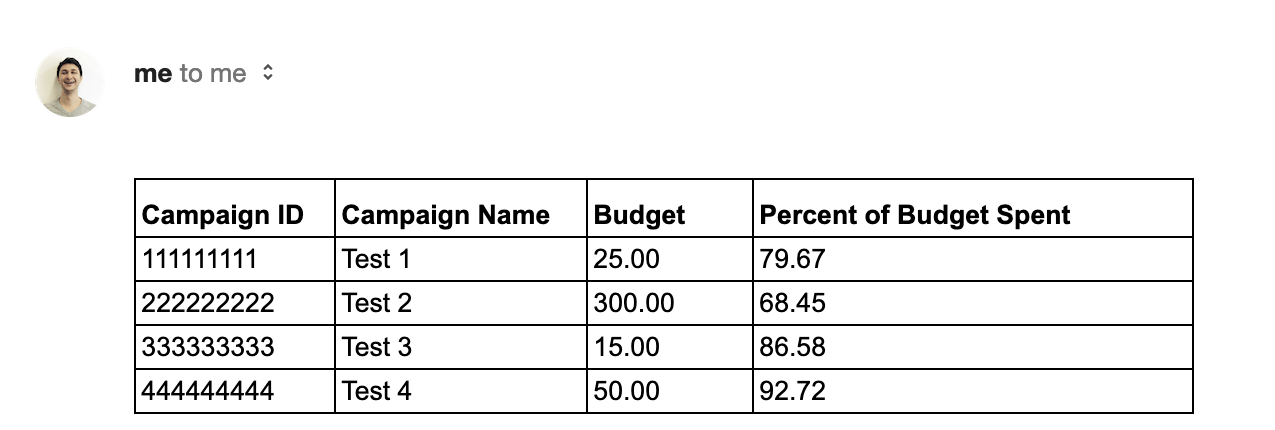
Task: Click campaign ID 333333333 cell
Action: pyautogui.click(x=207, y=347)
